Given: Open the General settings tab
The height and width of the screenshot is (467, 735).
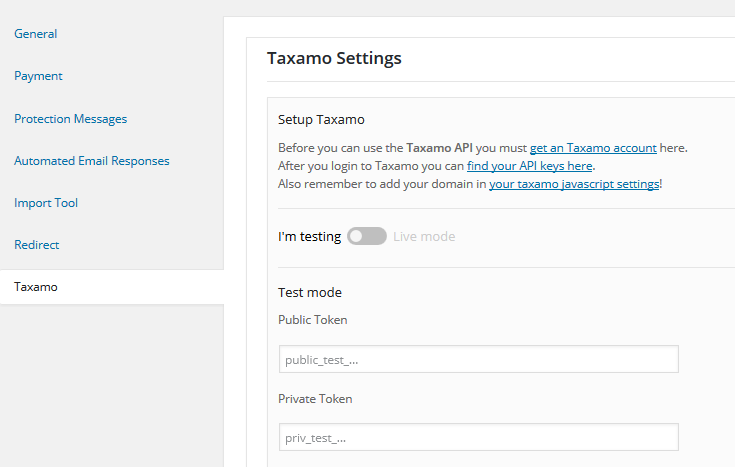Looking at the screenshot, I should pyautogui.click(x=36, y=34).
